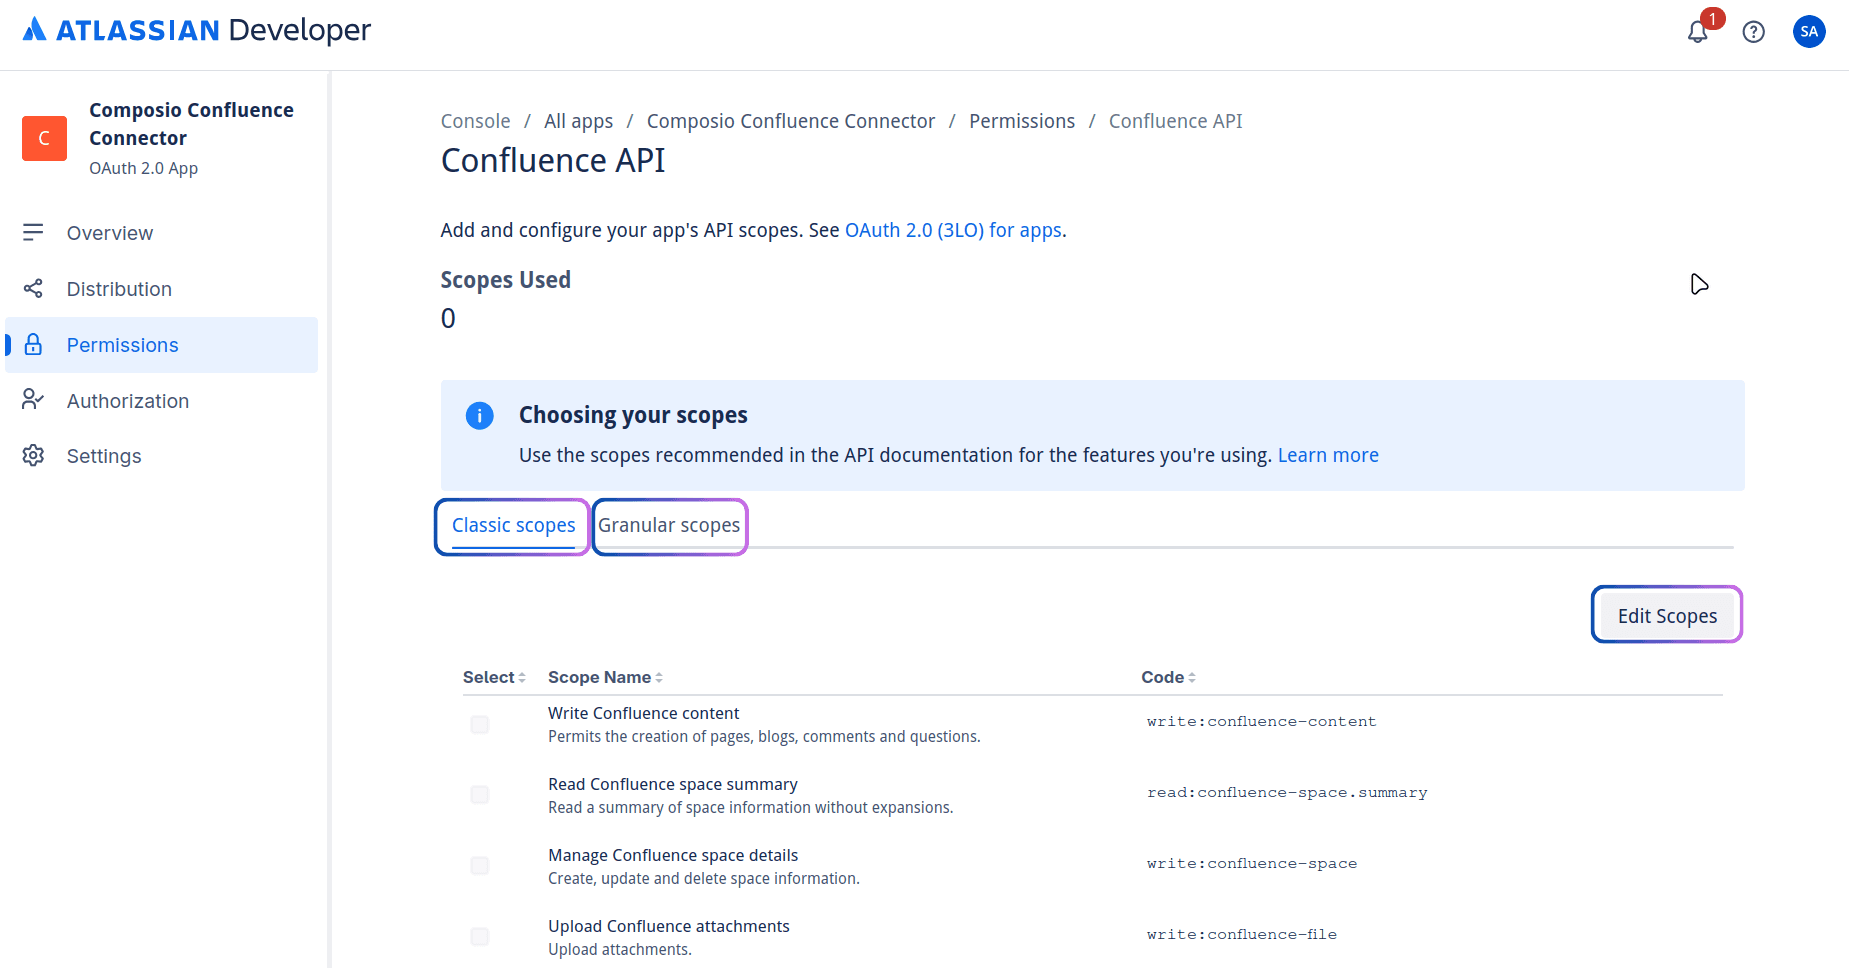Open the help question mark icon
This screenshot has height=968, width=1849.
pos(1753,32)
